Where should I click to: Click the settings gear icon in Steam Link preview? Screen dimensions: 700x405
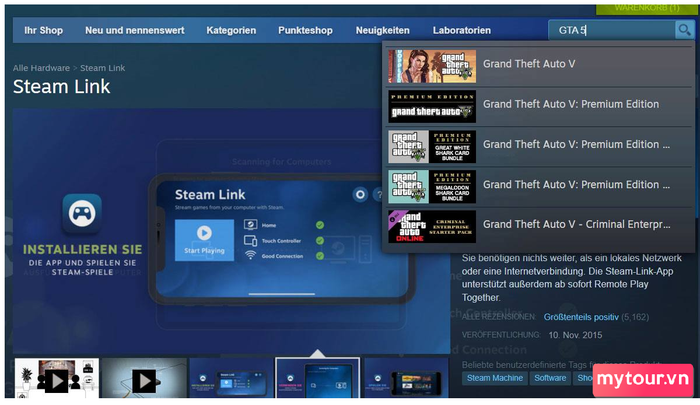(360, 195)
